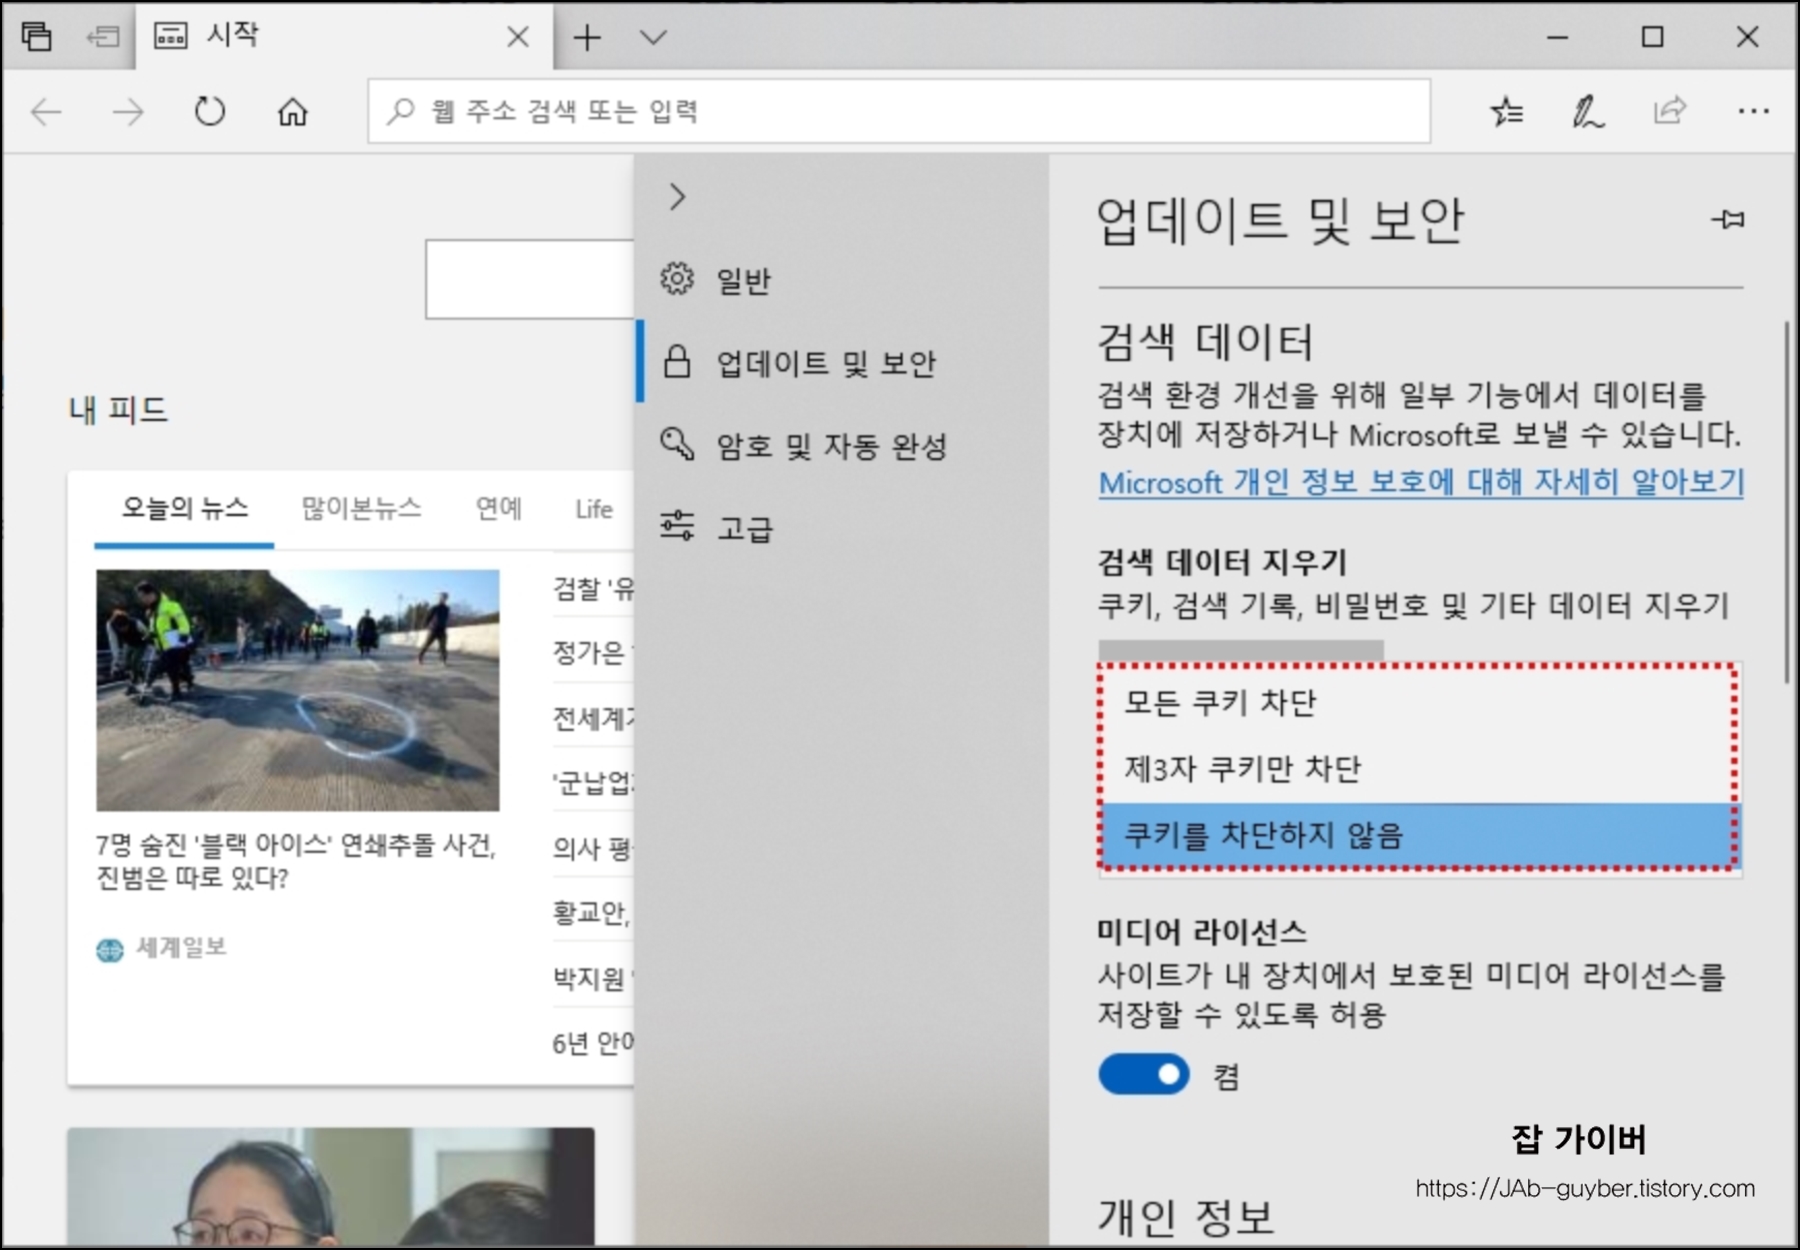
Task: Go forward with the forward arrow
Action: (128, 111)
